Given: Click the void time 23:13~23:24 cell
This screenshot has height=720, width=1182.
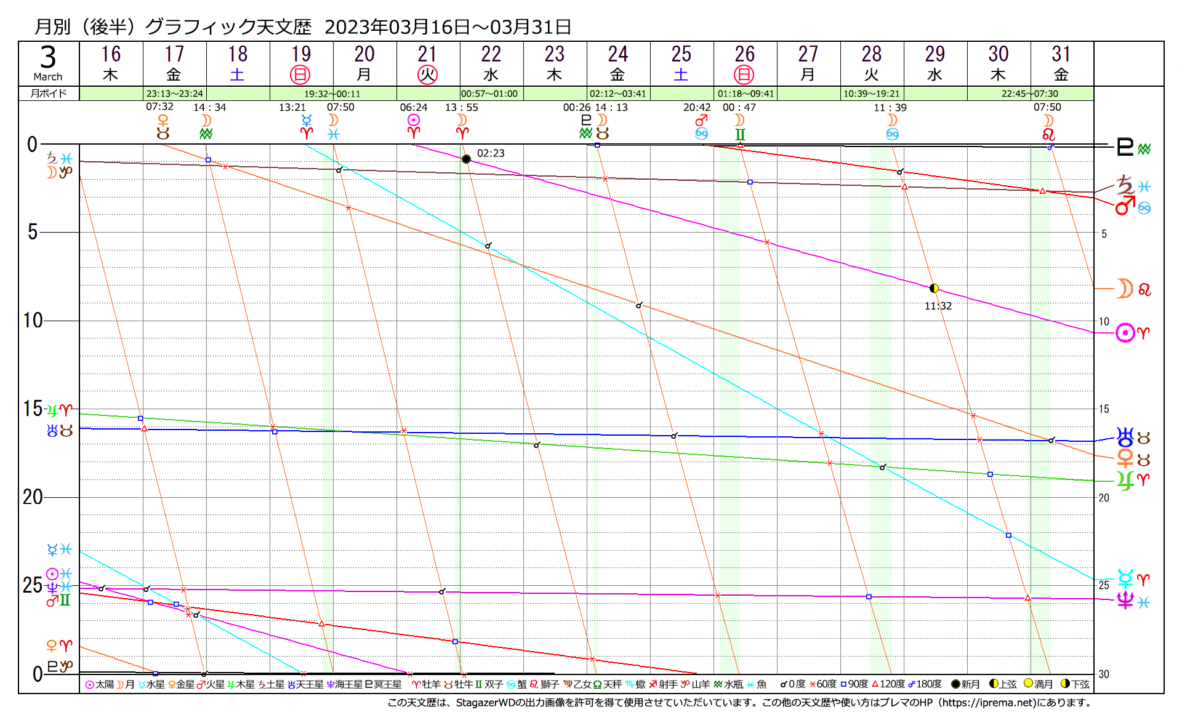Looking at the screenshot, I should (174, 93).
